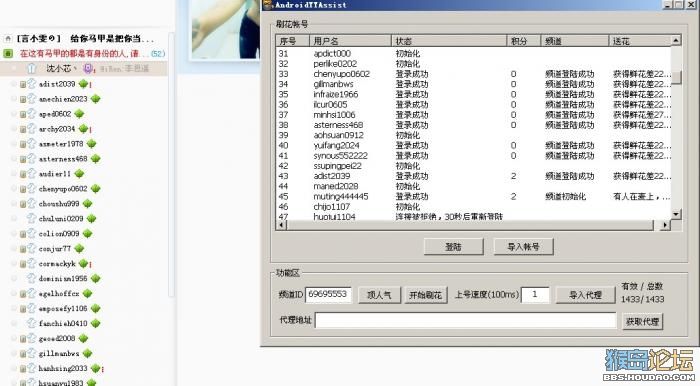Click the 获取代理 button
The image size is (700, 386).
[642, 321]
